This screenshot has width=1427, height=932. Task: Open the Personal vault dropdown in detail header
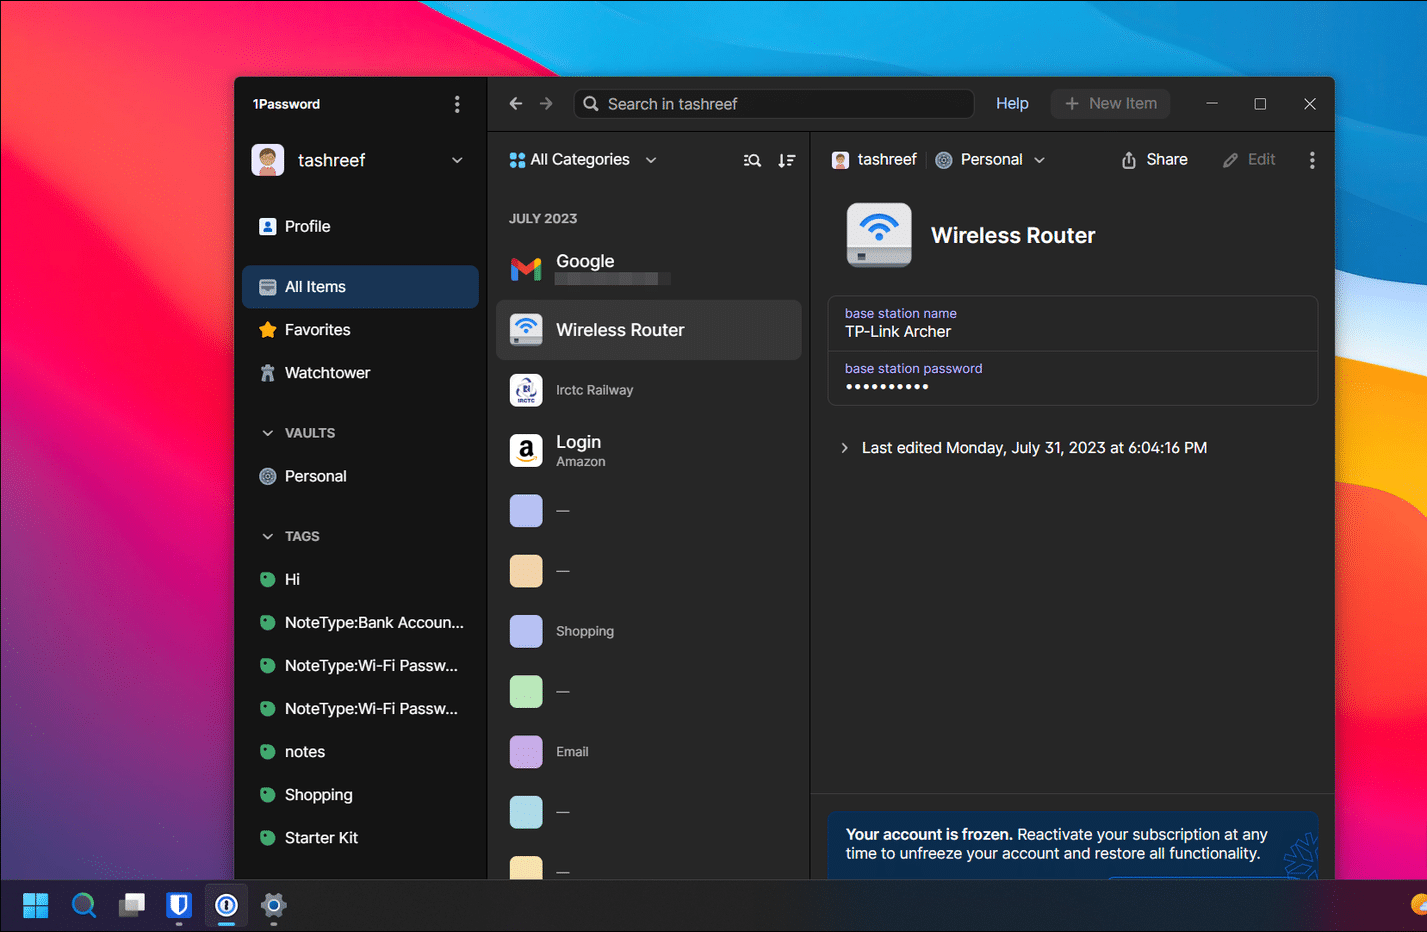(990, 160)
